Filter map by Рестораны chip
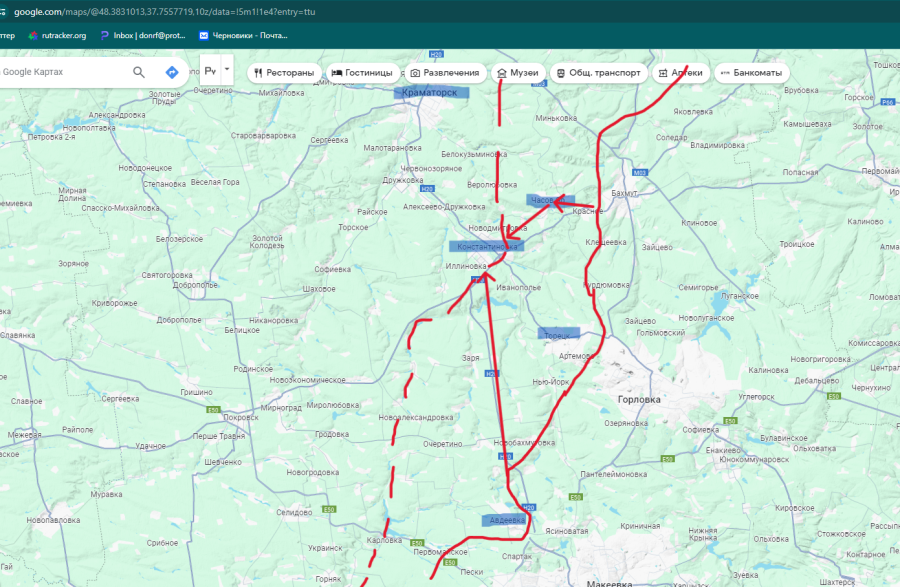Image resolution: width=900 pixels, height=587 pixels. 284,73
